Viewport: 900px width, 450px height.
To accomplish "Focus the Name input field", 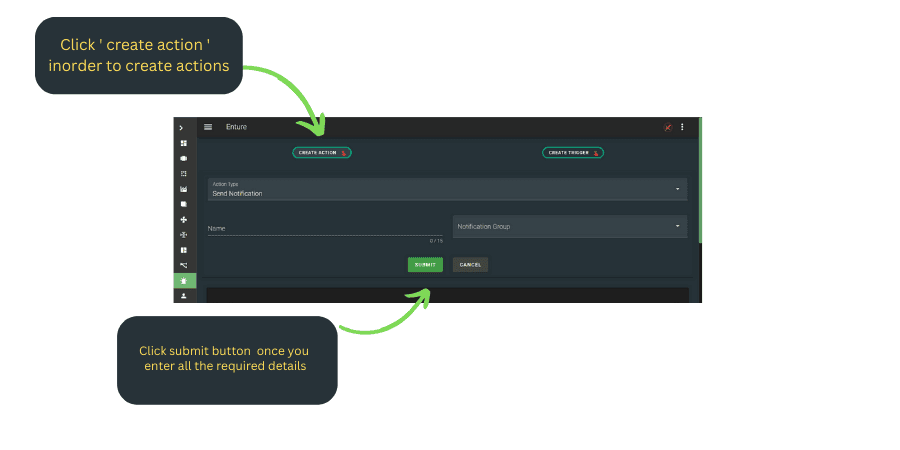I will (324, 228).
